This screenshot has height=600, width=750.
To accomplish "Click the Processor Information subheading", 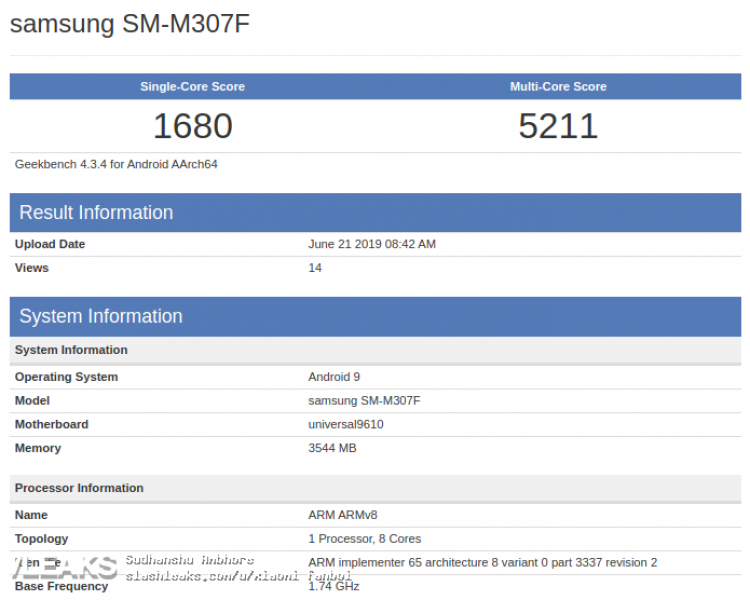I will (x=79, y=488).
